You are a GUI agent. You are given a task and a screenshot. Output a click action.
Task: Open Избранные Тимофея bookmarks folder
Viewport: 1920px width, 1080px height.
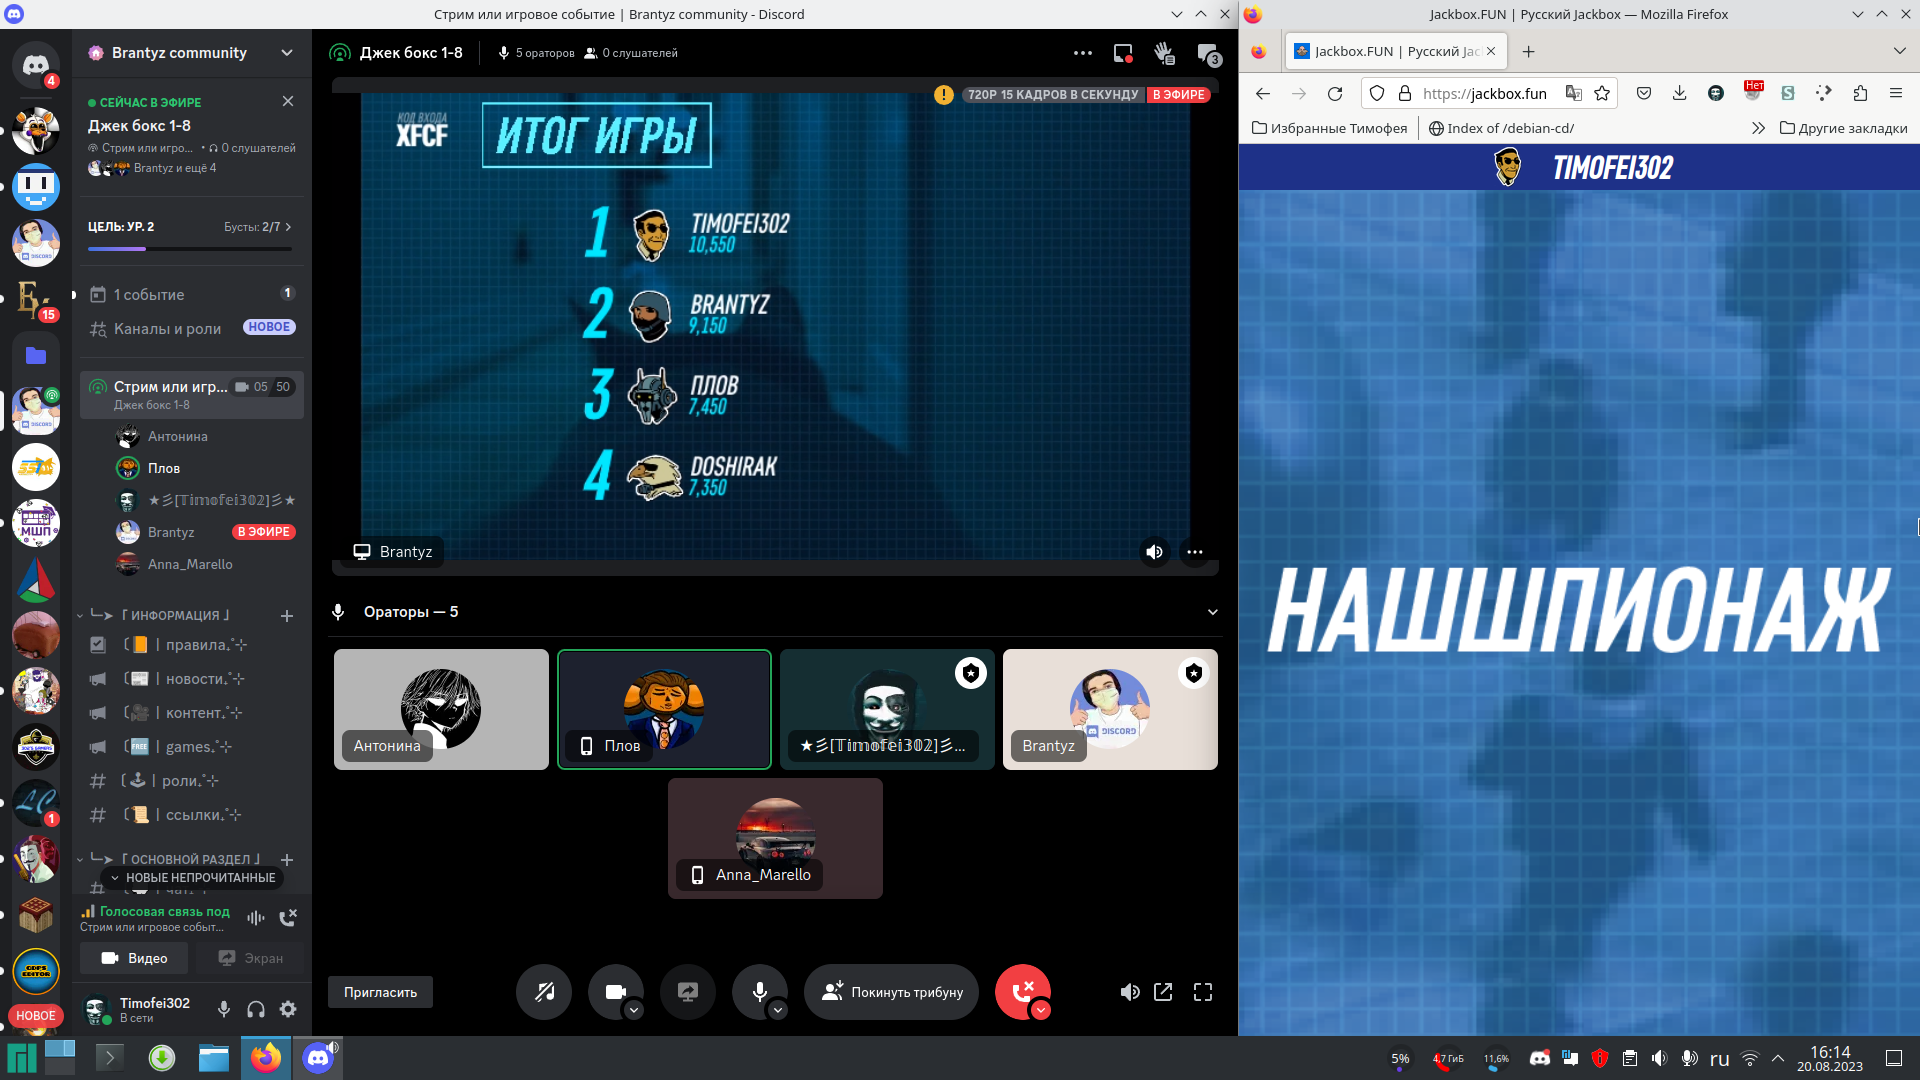[1330, 128]
